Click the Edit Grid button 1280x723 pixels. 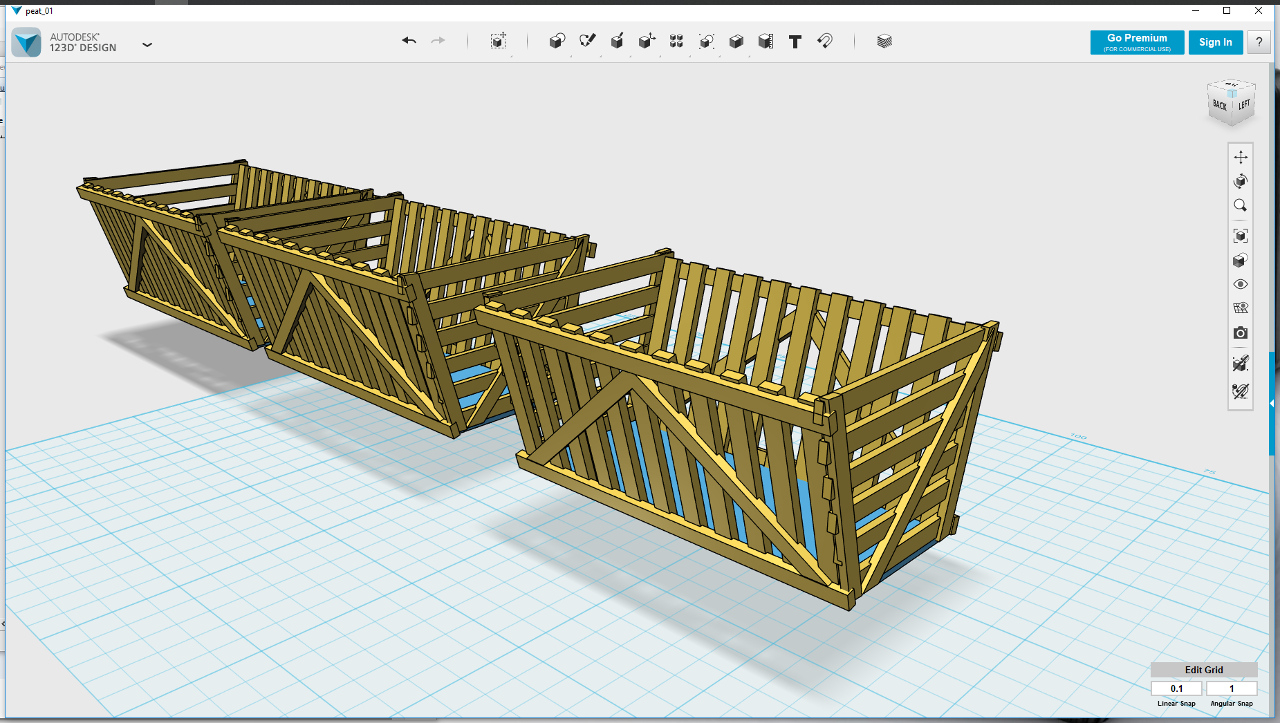click(1204, 670)
